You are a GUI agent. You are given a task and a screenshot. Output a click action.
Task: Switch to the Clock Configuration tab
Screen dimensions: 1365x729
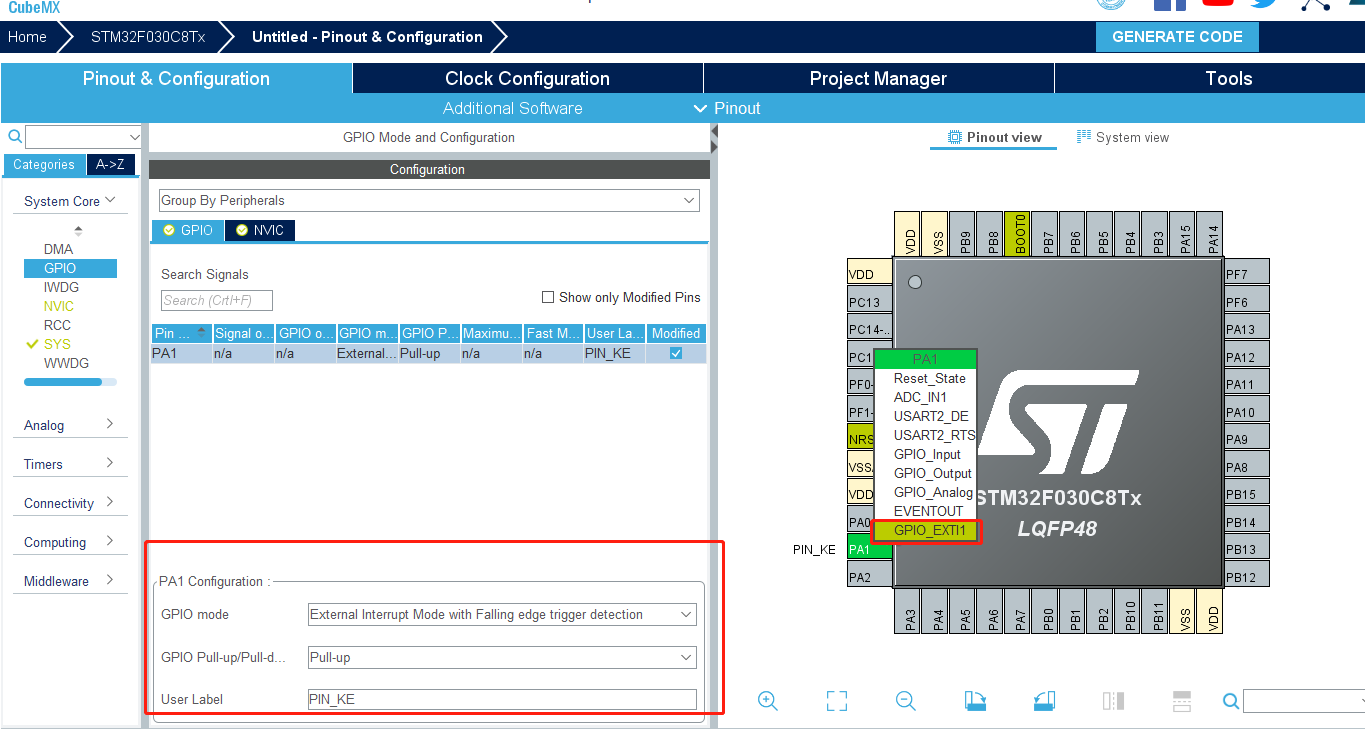pos(527,78)
